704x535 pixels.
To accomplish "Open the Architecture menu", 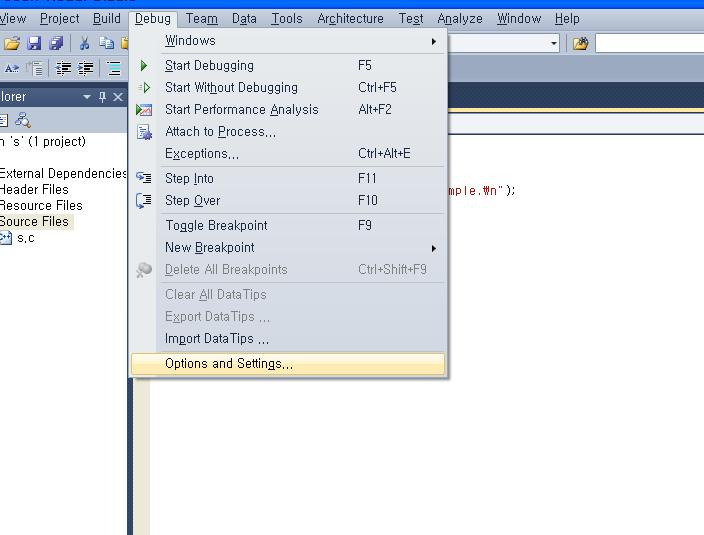I will [350, 19].
